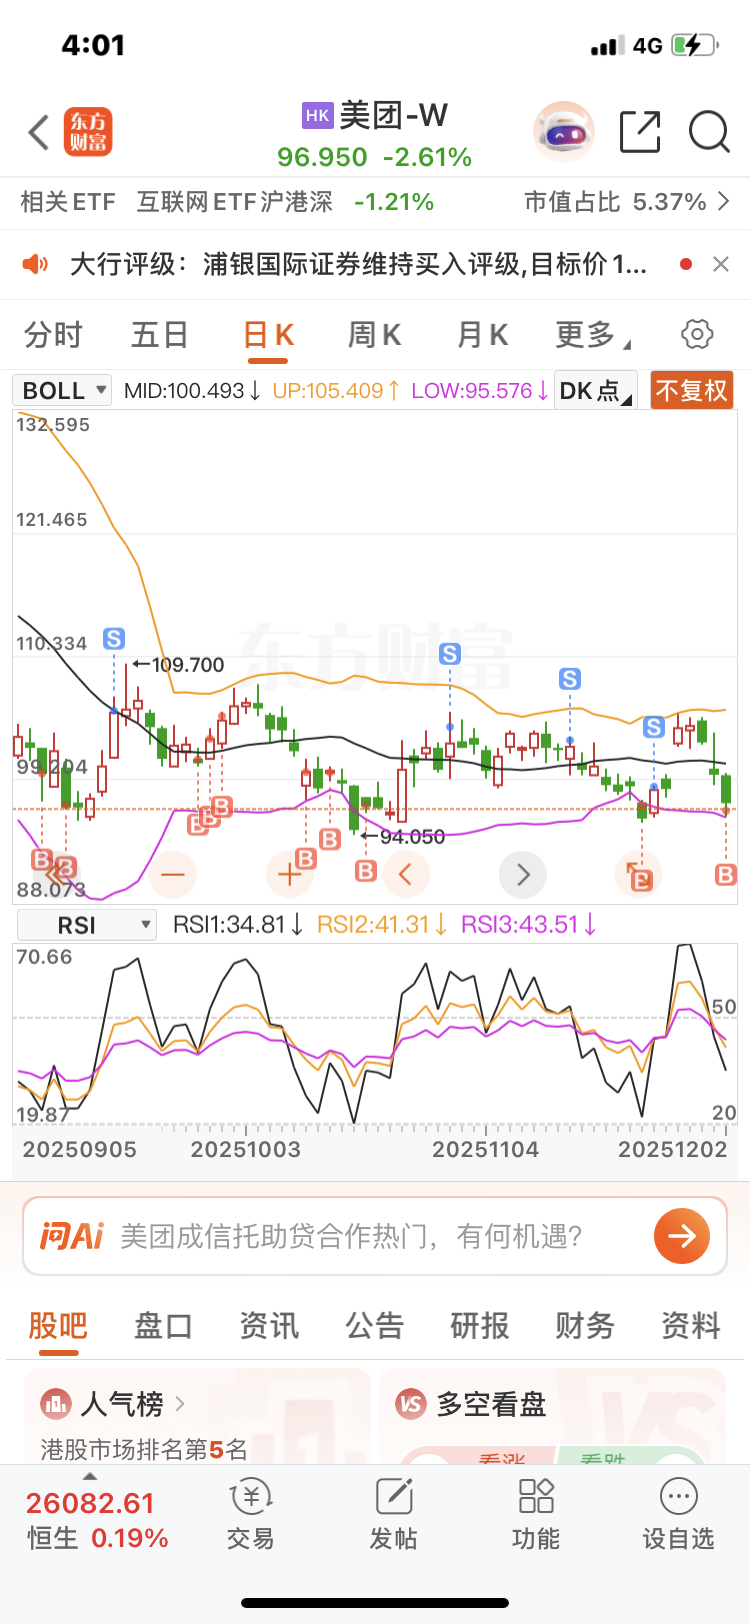Switch to 周K chart tab
750x1624 pixels.
375,335
